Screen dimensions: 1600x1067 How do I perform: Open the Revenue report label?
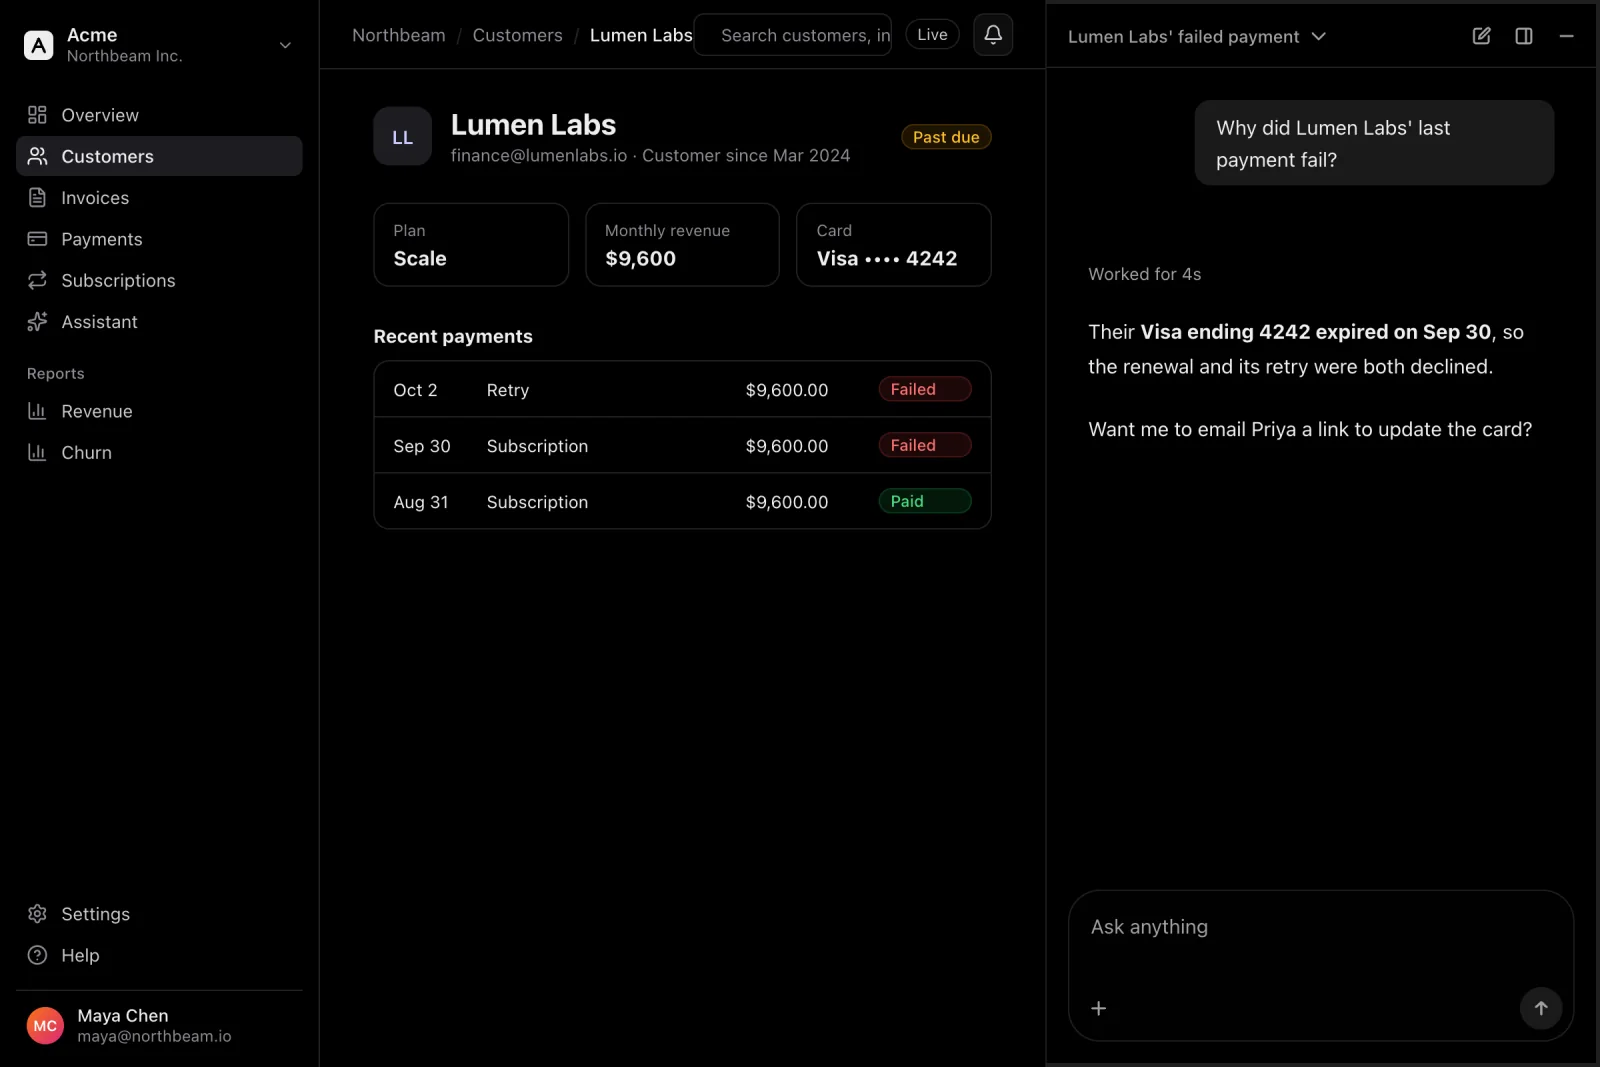coord(97,411)
